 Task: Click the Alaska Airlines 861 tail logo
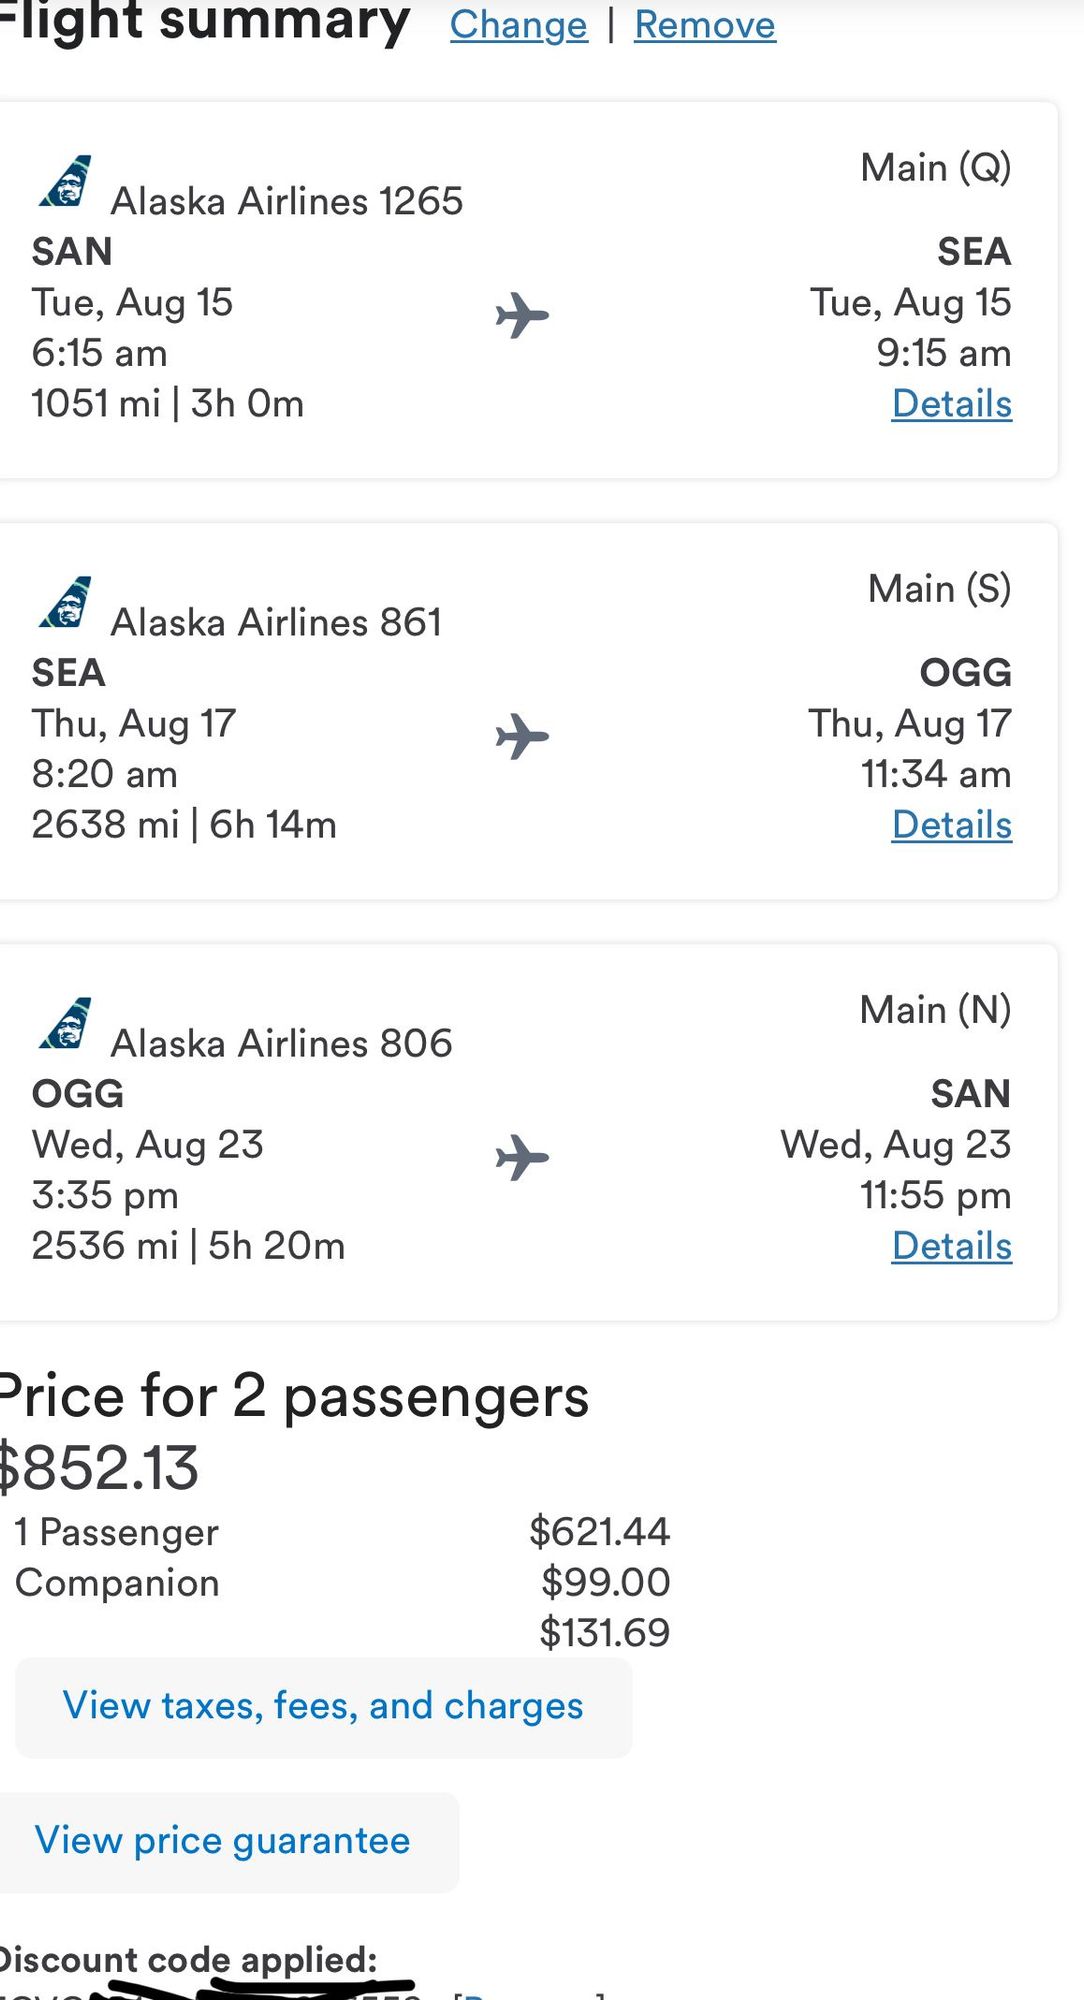[x=66, y=602]
